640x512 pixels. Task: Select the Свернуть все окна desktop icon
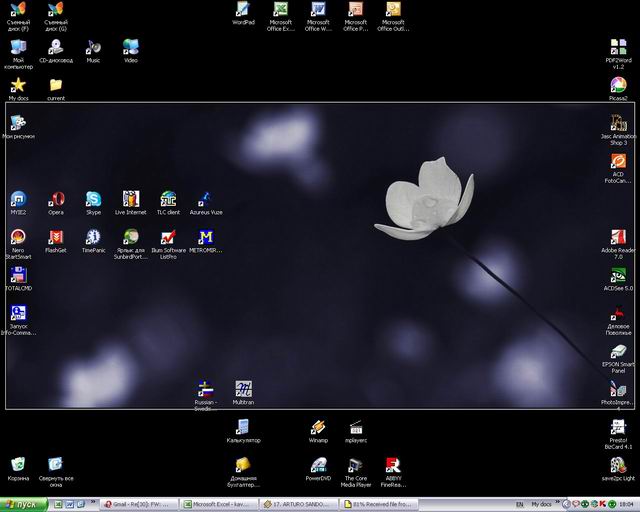coord(56,472)
